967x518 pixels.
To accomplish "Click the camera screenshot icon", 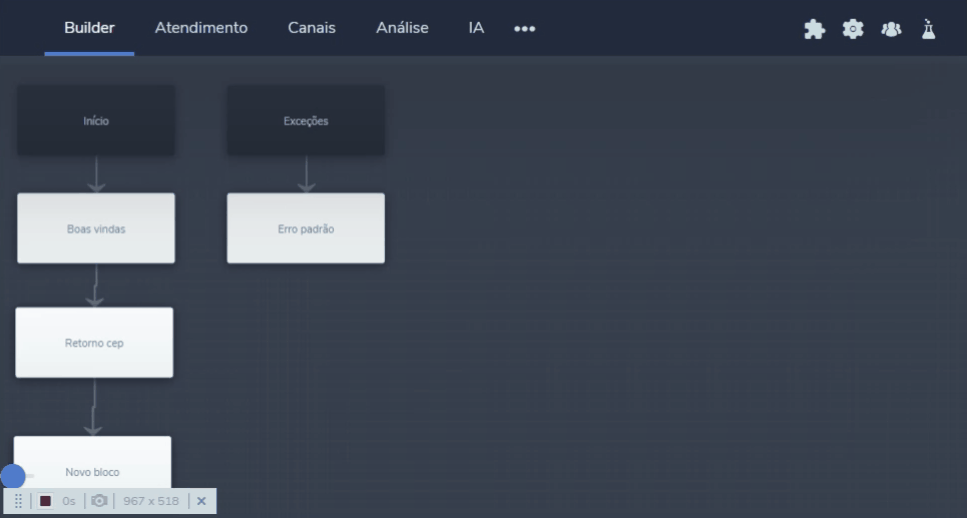I will (99, 501).
